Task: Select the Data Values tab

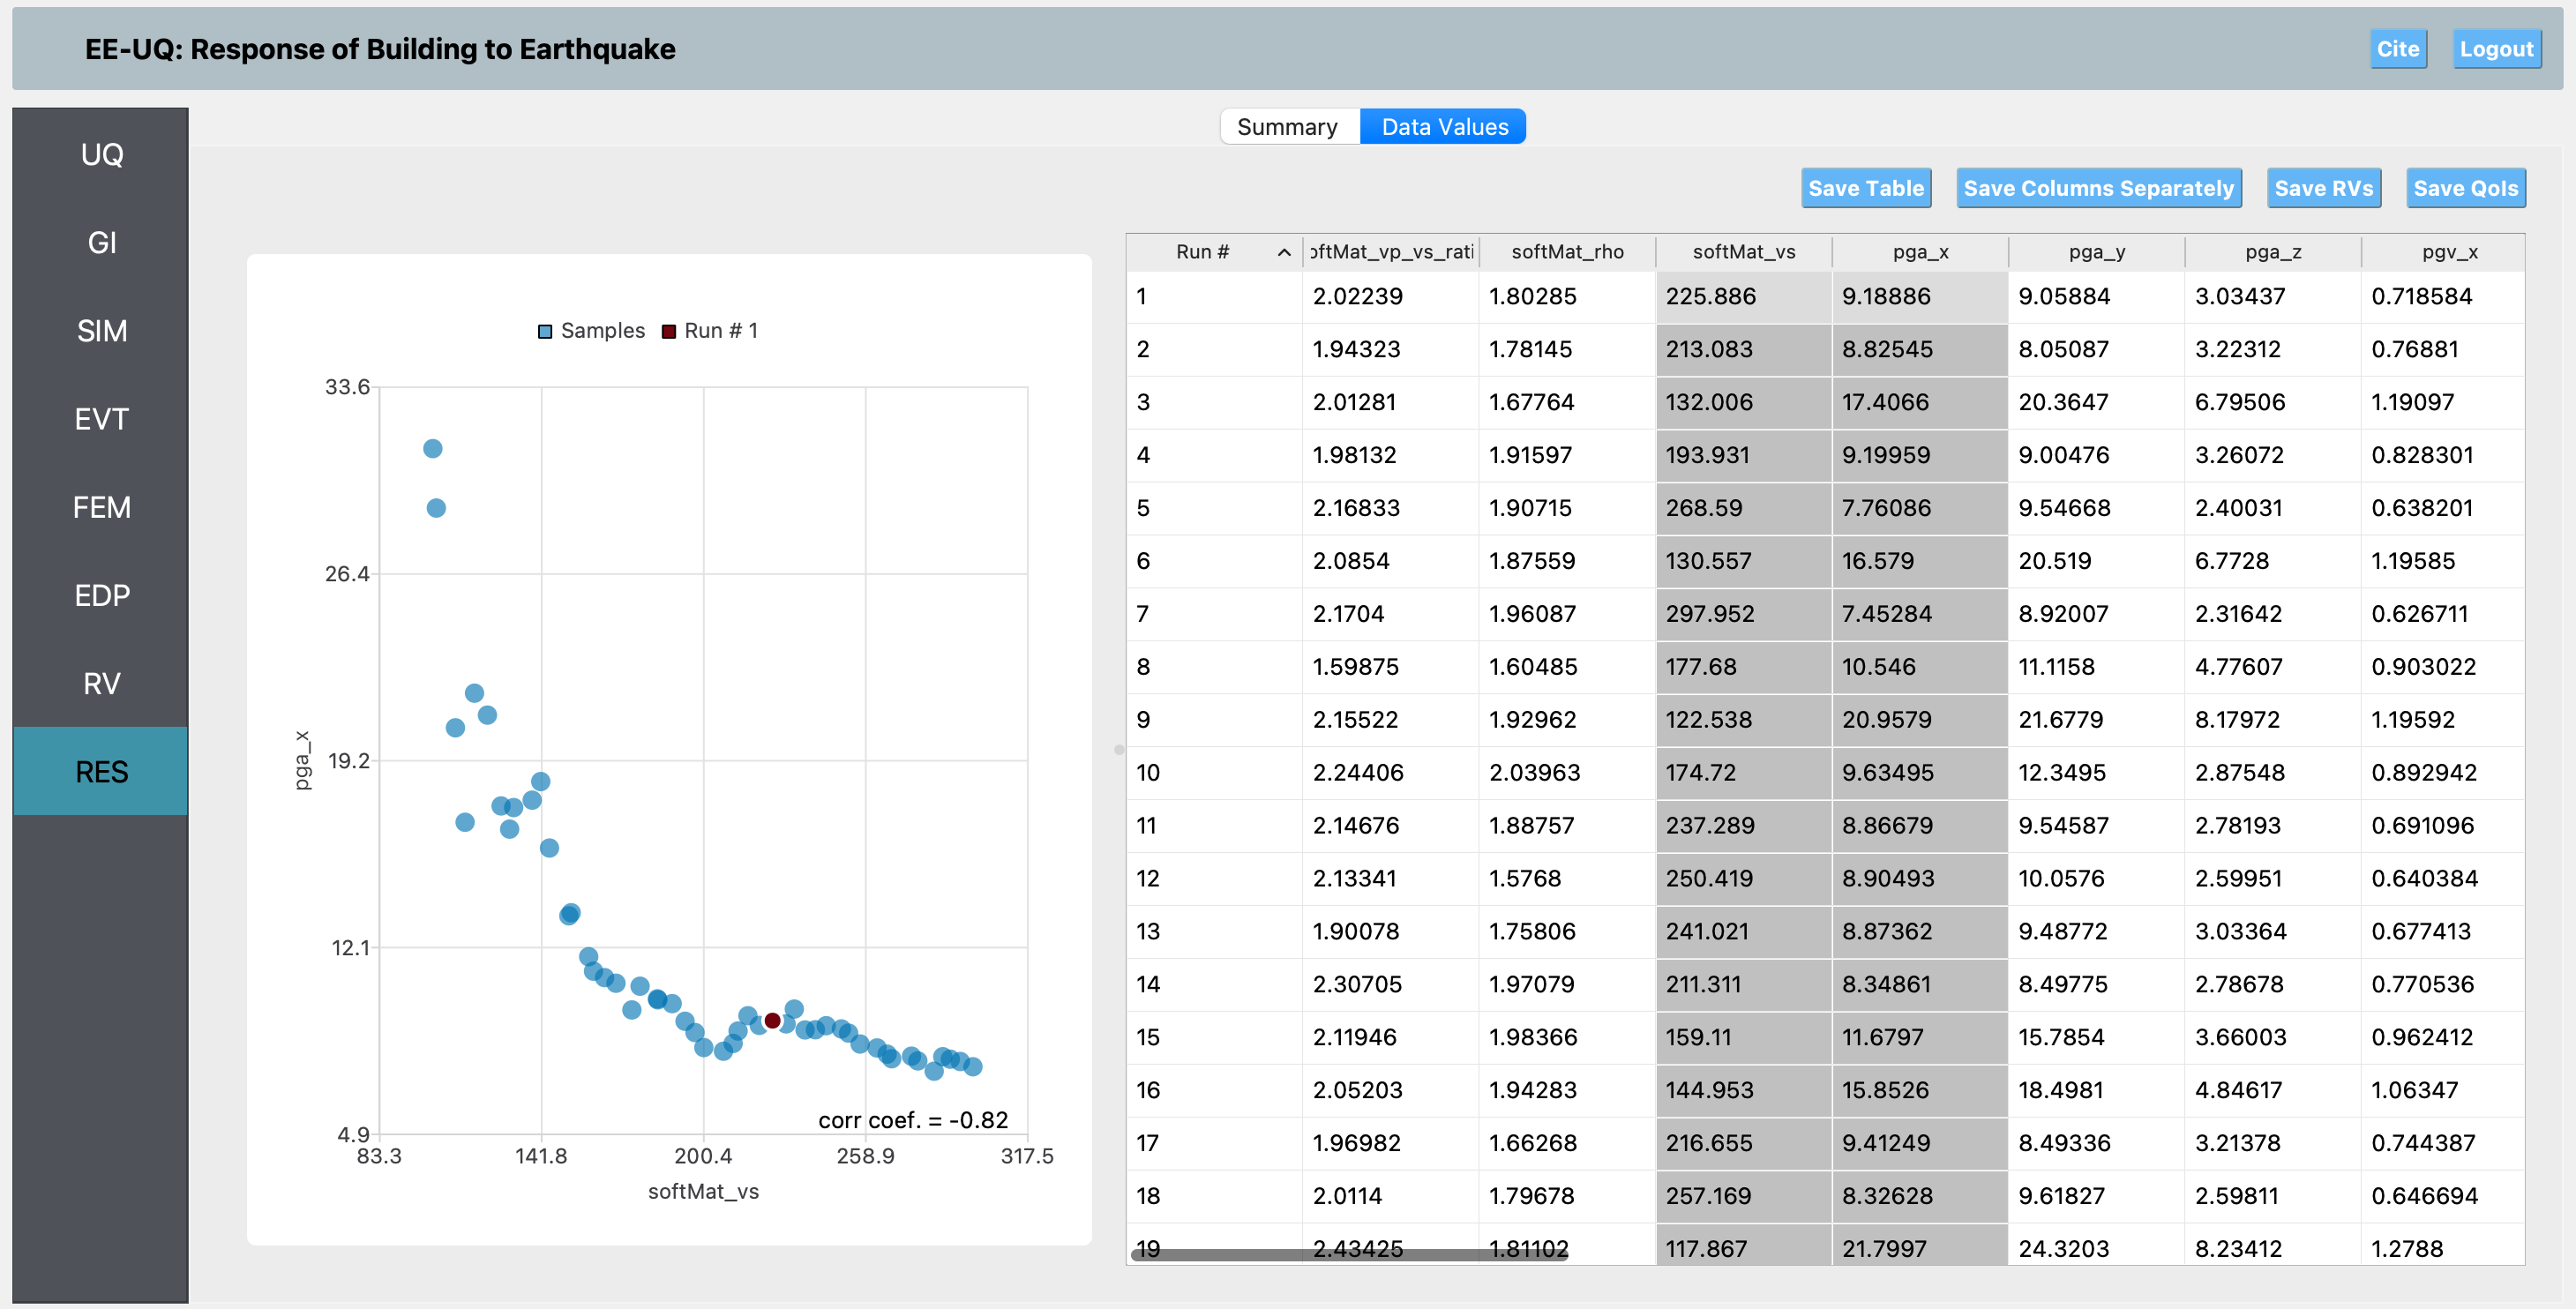Action: click(1443, 127)
